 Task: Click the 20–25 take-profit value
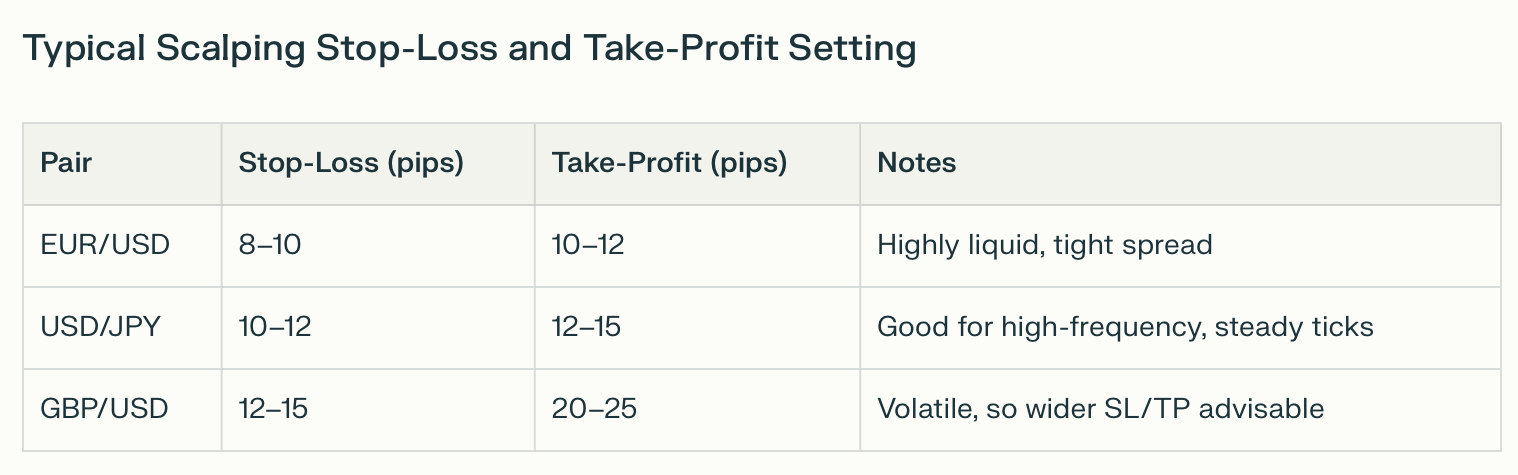pos(594,409)
